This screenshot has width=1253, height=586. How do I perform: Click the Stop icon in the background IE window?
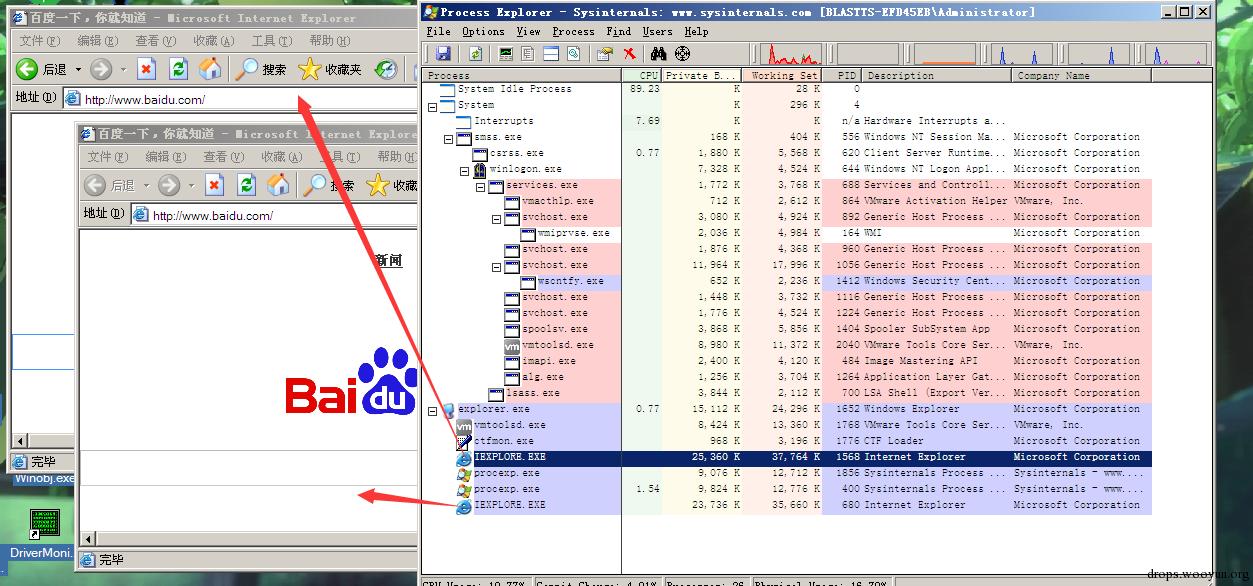point(147,69)
